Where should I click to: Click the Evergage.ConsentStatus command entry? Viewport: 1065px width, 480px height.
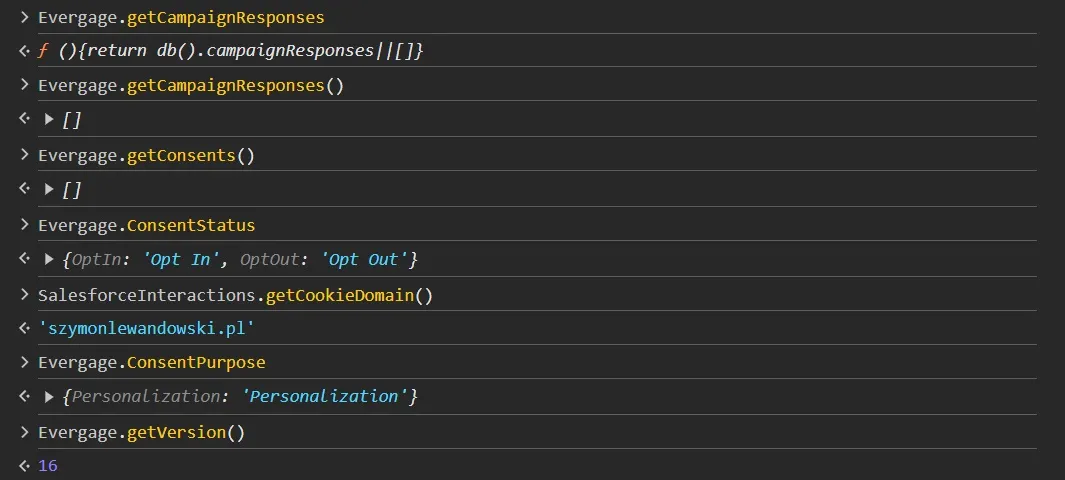tap(146, 225)
